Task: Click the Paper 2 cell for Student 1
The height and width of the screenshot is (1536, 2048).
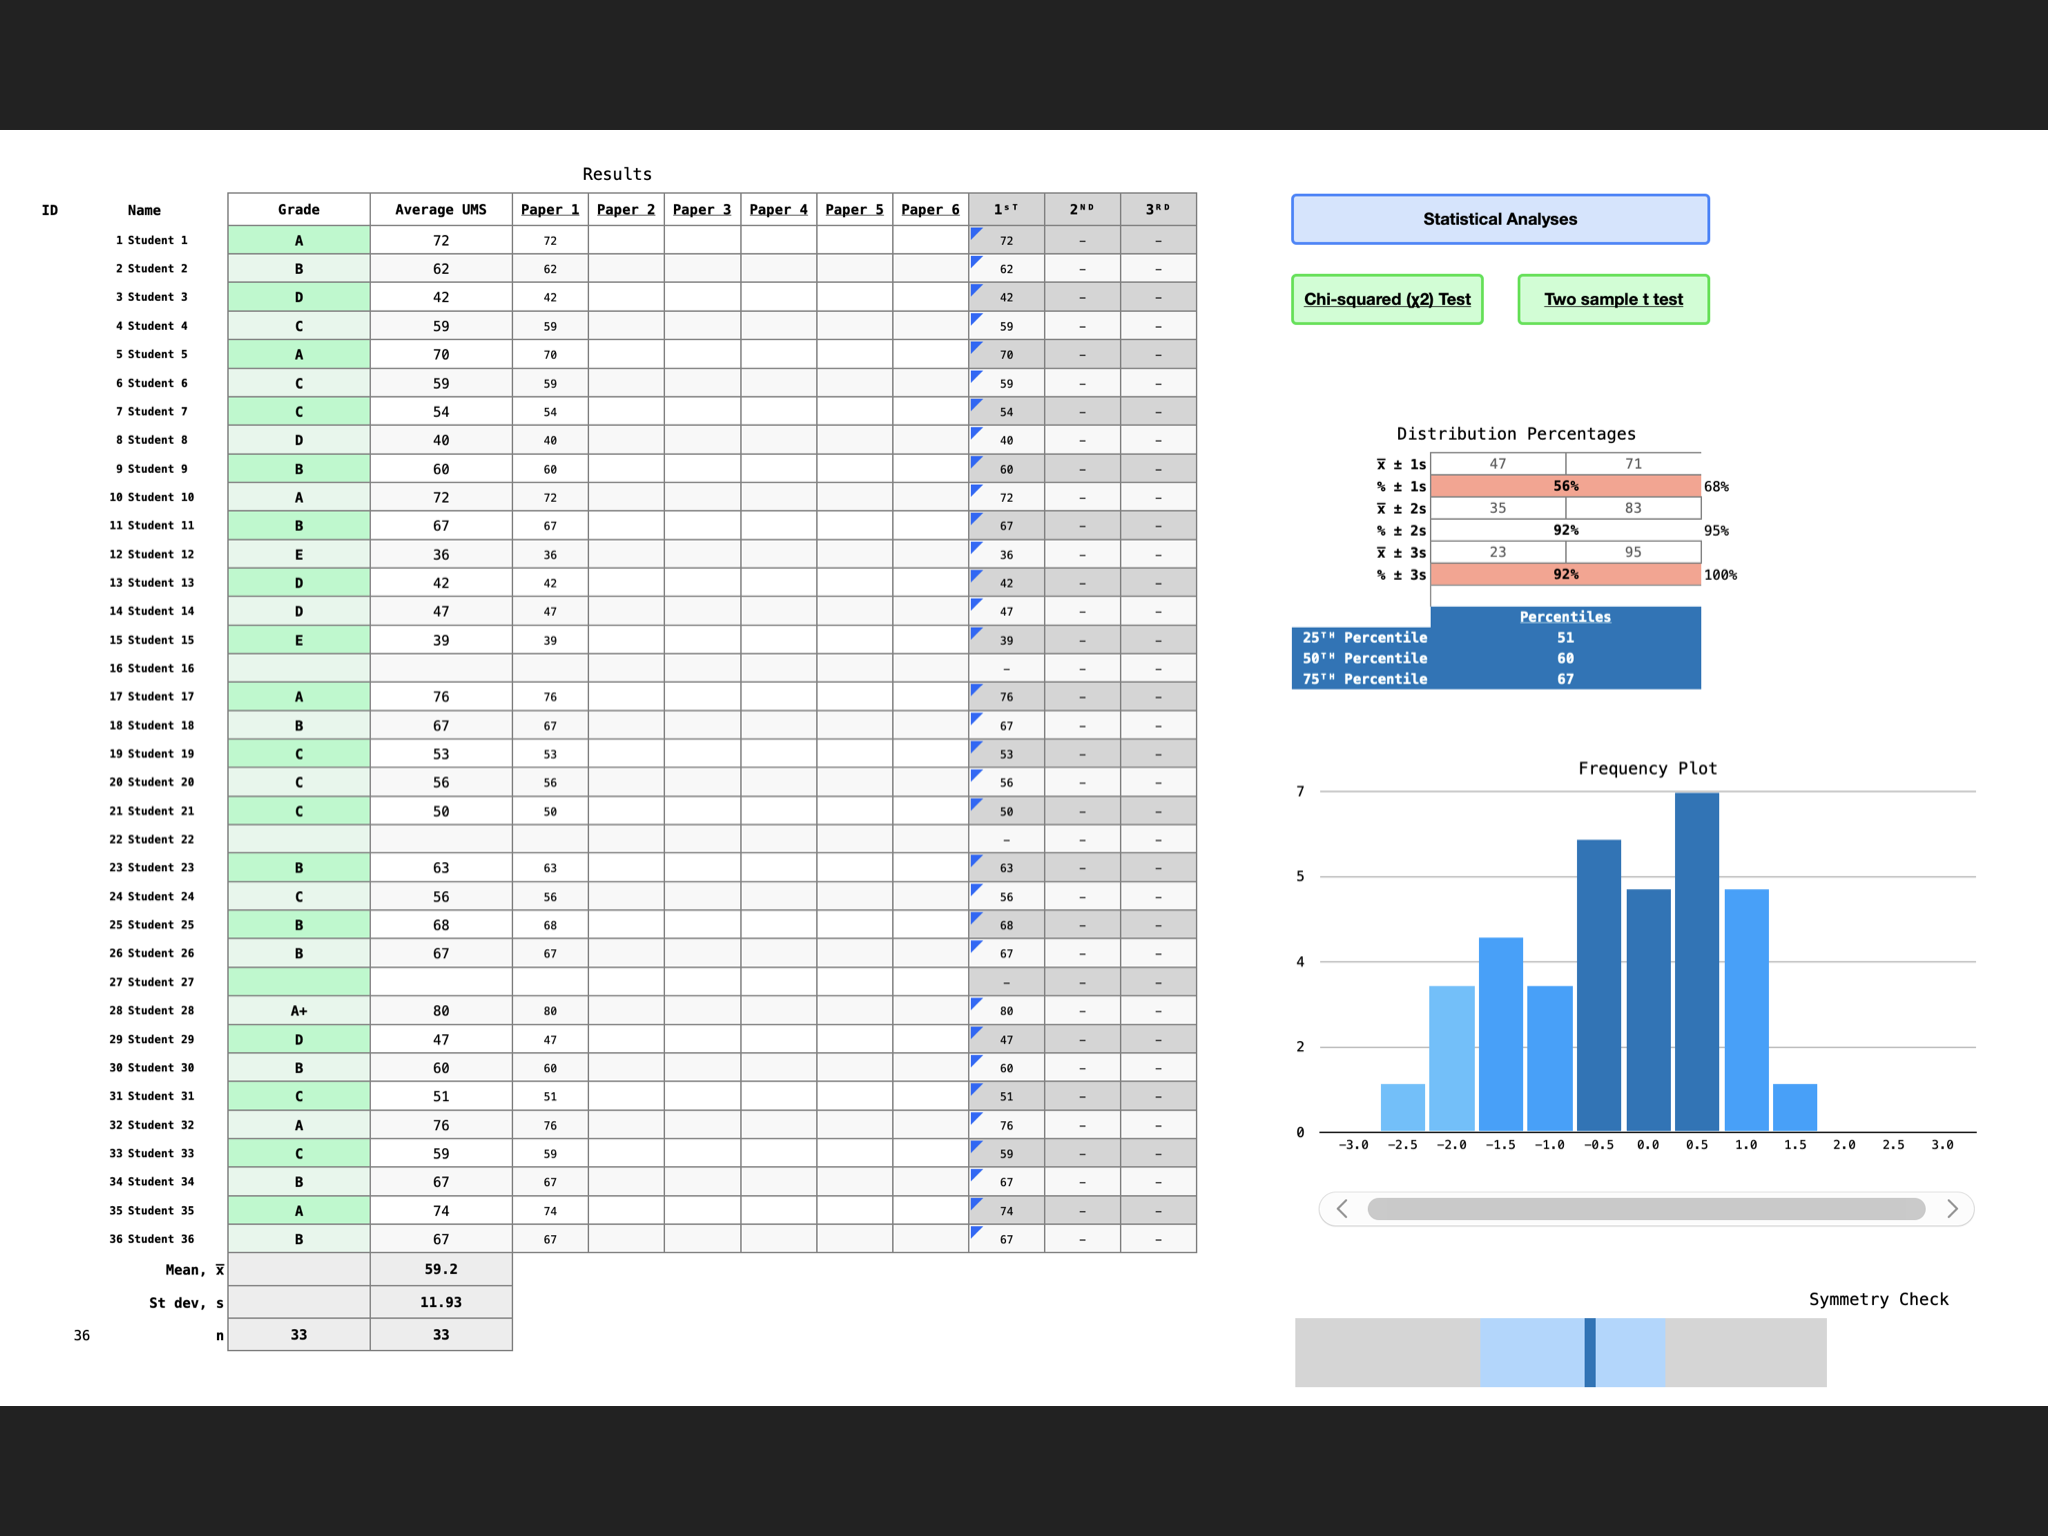Action: (x=626, y=240)
